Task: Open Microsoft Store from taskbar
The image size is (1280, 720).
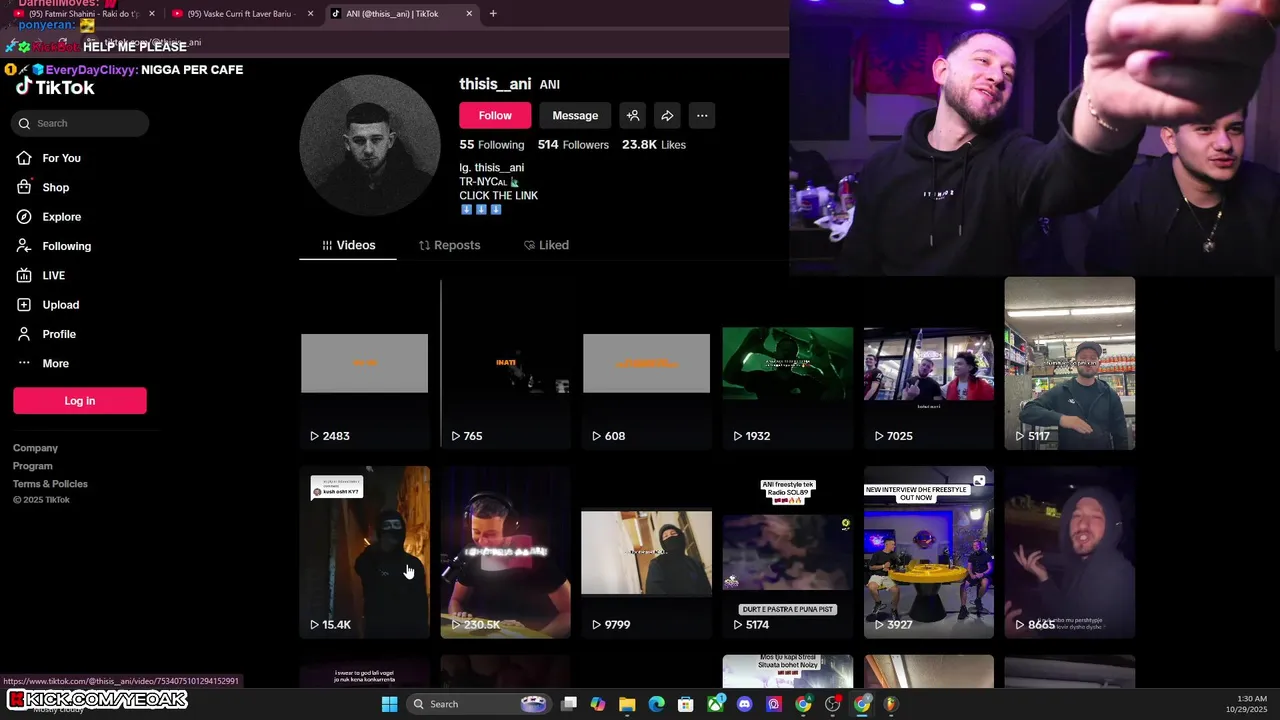Action: click(x=686, y=704)
